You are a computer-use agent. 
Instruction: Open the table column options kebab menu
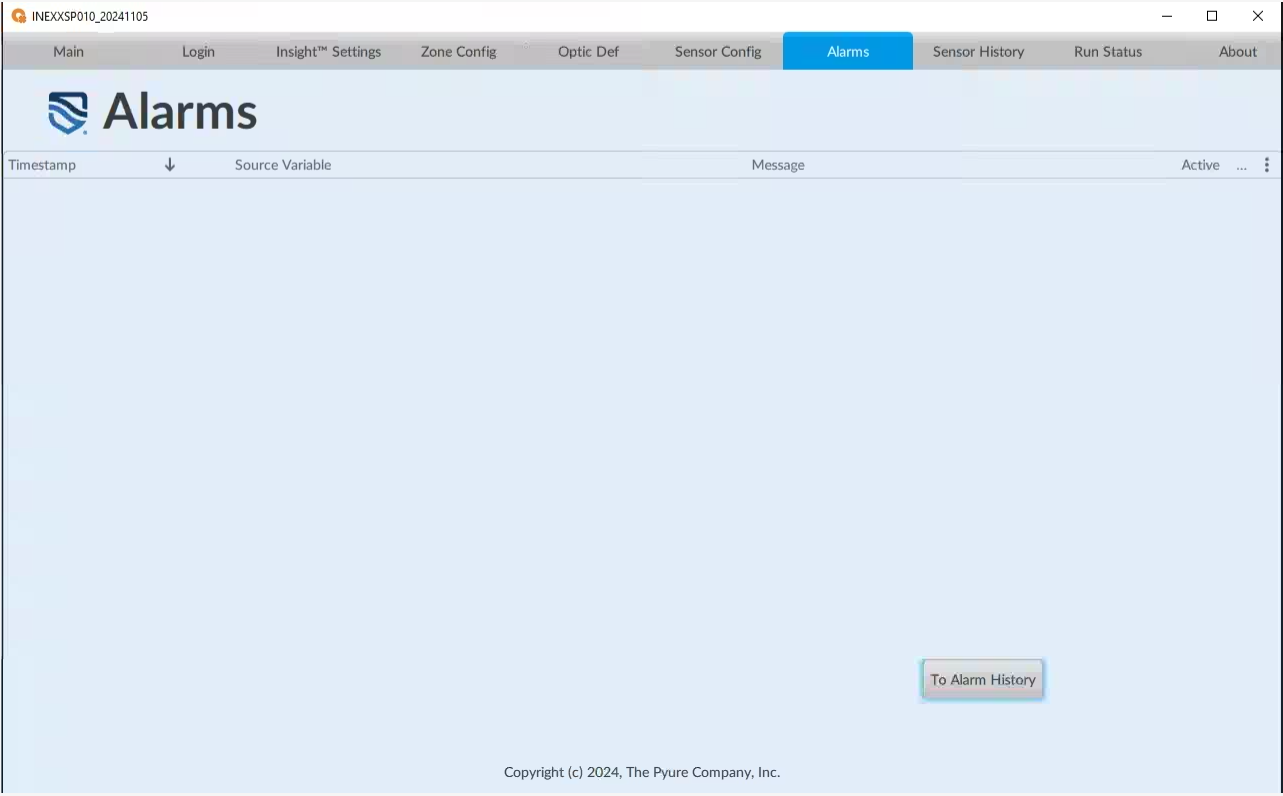click(1267, 165)
